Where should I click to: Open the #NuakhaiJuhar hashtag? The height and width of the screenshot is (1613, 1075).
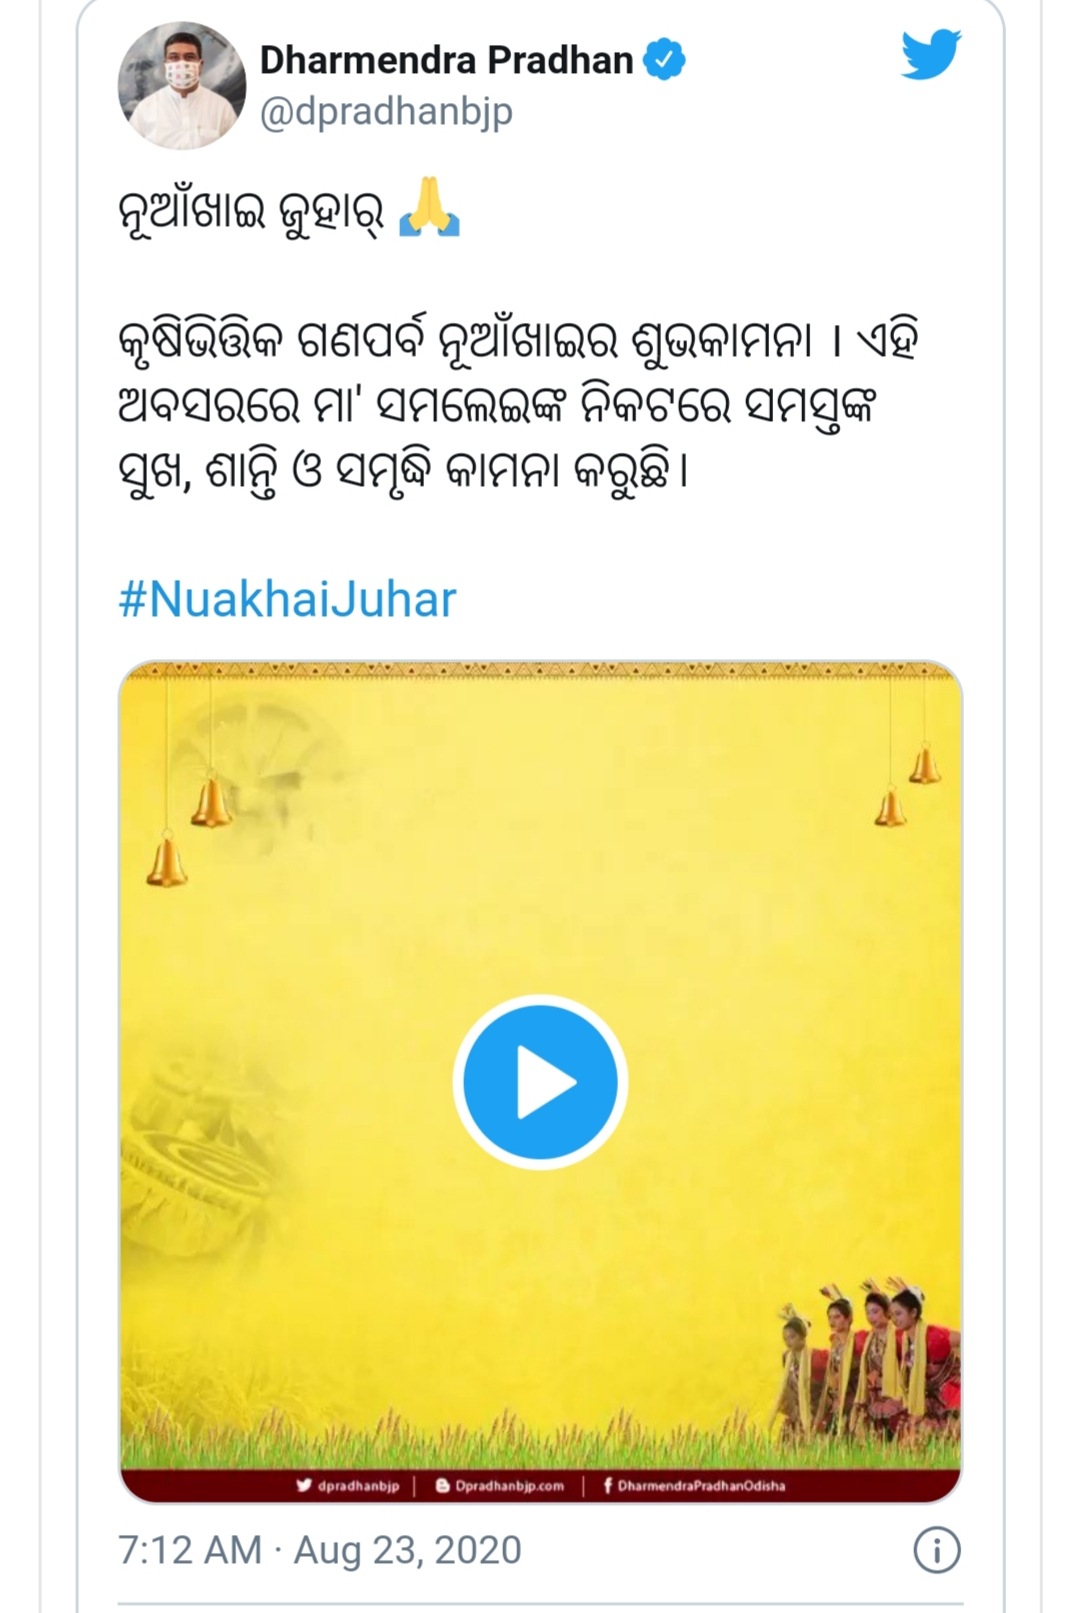point(287,600)
